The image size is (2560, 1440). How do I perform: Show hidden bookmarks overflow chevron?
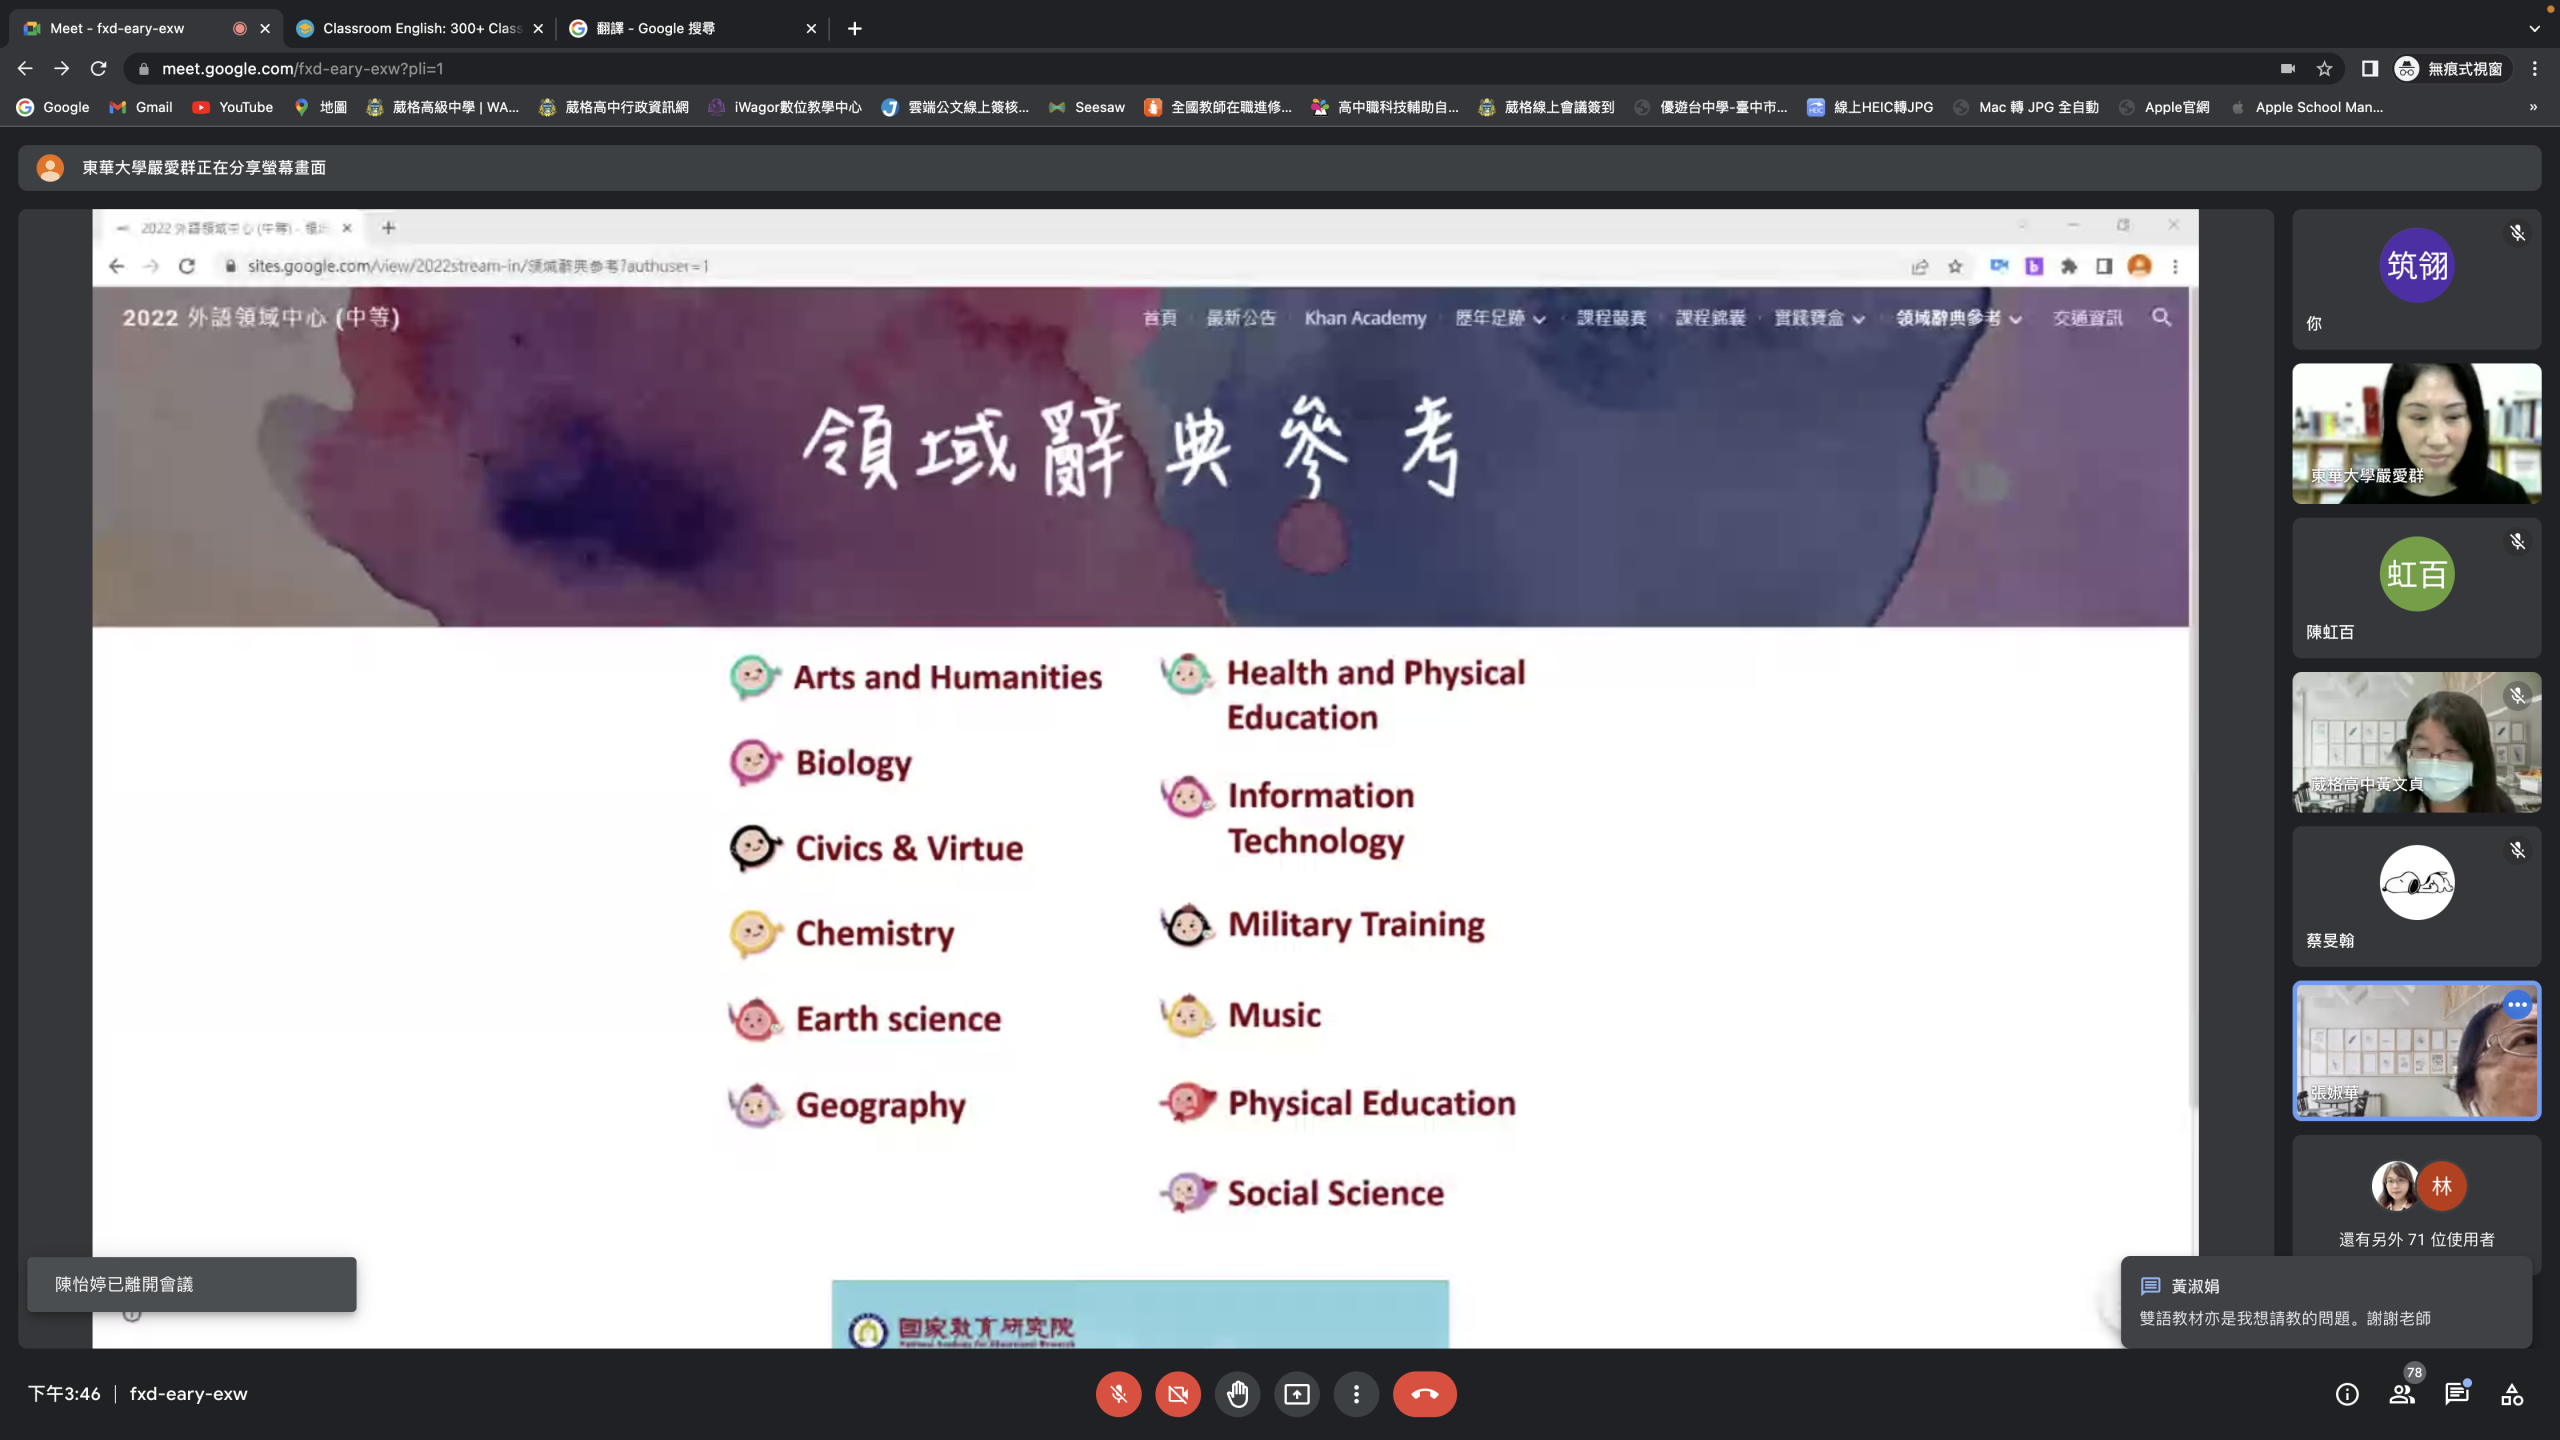[x=2533, y=107]
